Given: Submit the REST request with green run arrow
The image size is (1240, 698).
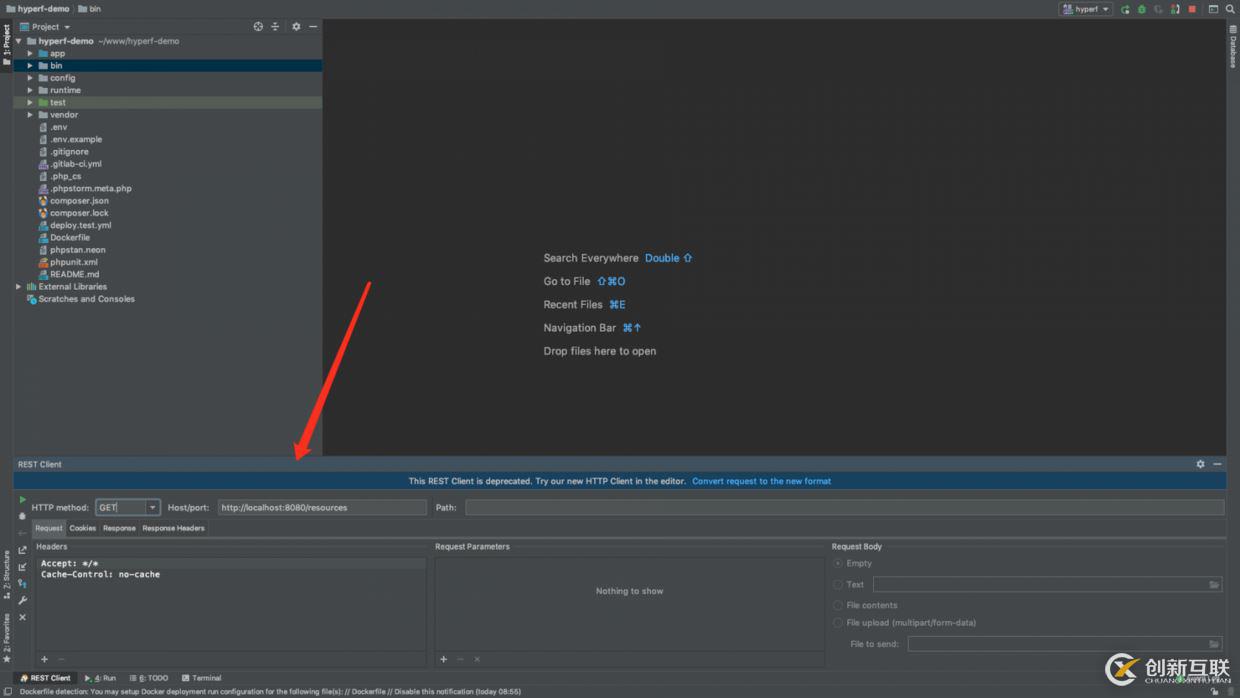Looking at the screenshot, I should [x=23, y=500].
